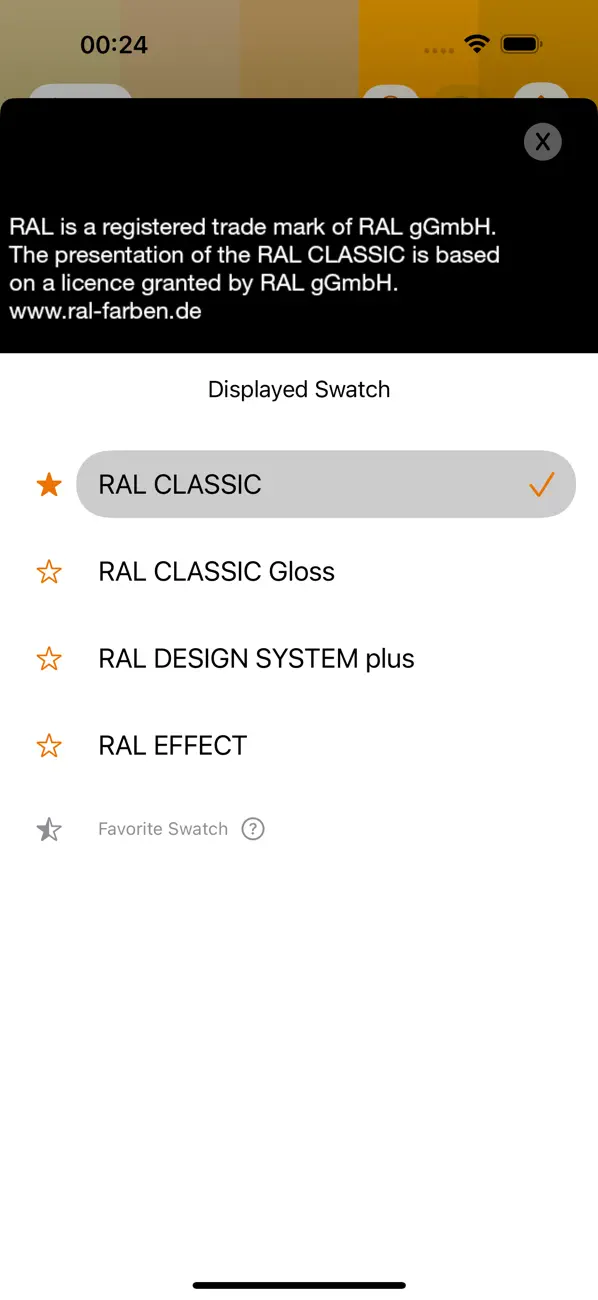Screen dimensions: 598x1300
Task: Tap the orange checkmark on RAL CLASSIC
Action: point(541,484)
